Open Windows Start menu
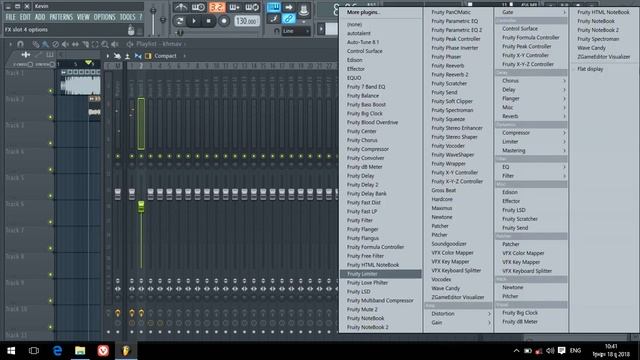This screenshot has height=360, width=640. click(11, 351)
